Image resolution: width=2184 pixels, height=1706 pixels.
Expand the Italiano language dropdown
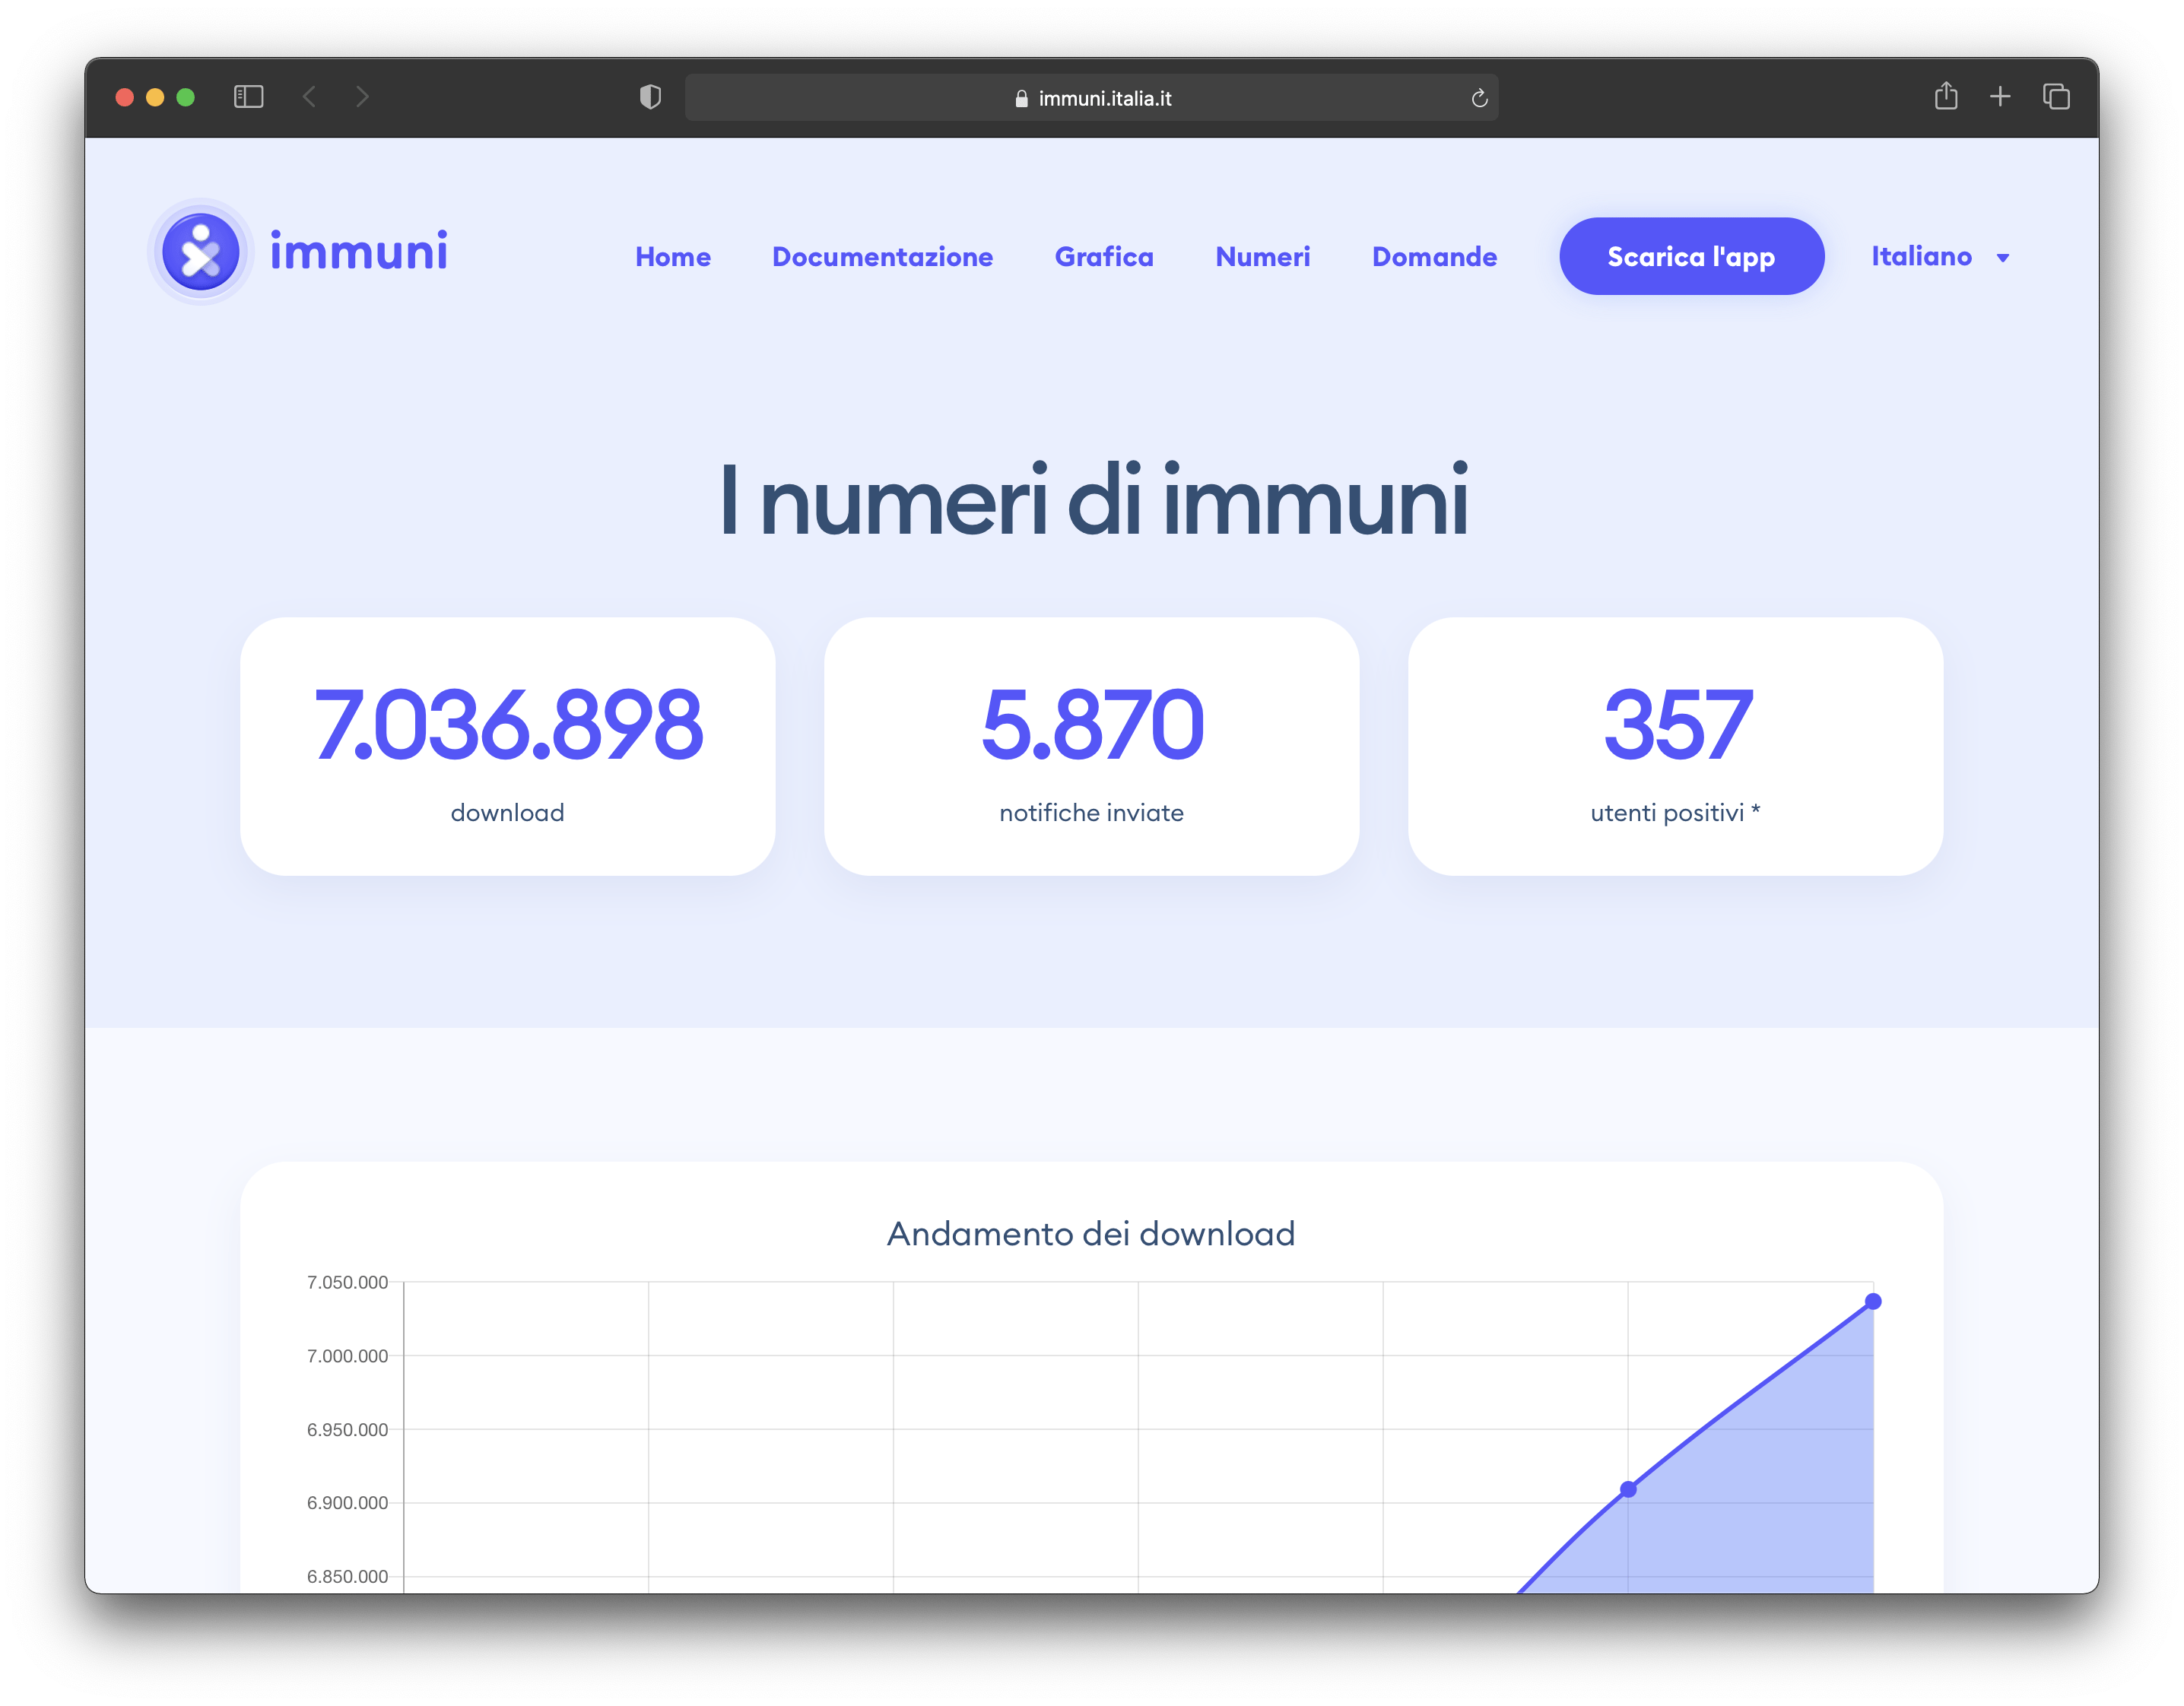1940,257
